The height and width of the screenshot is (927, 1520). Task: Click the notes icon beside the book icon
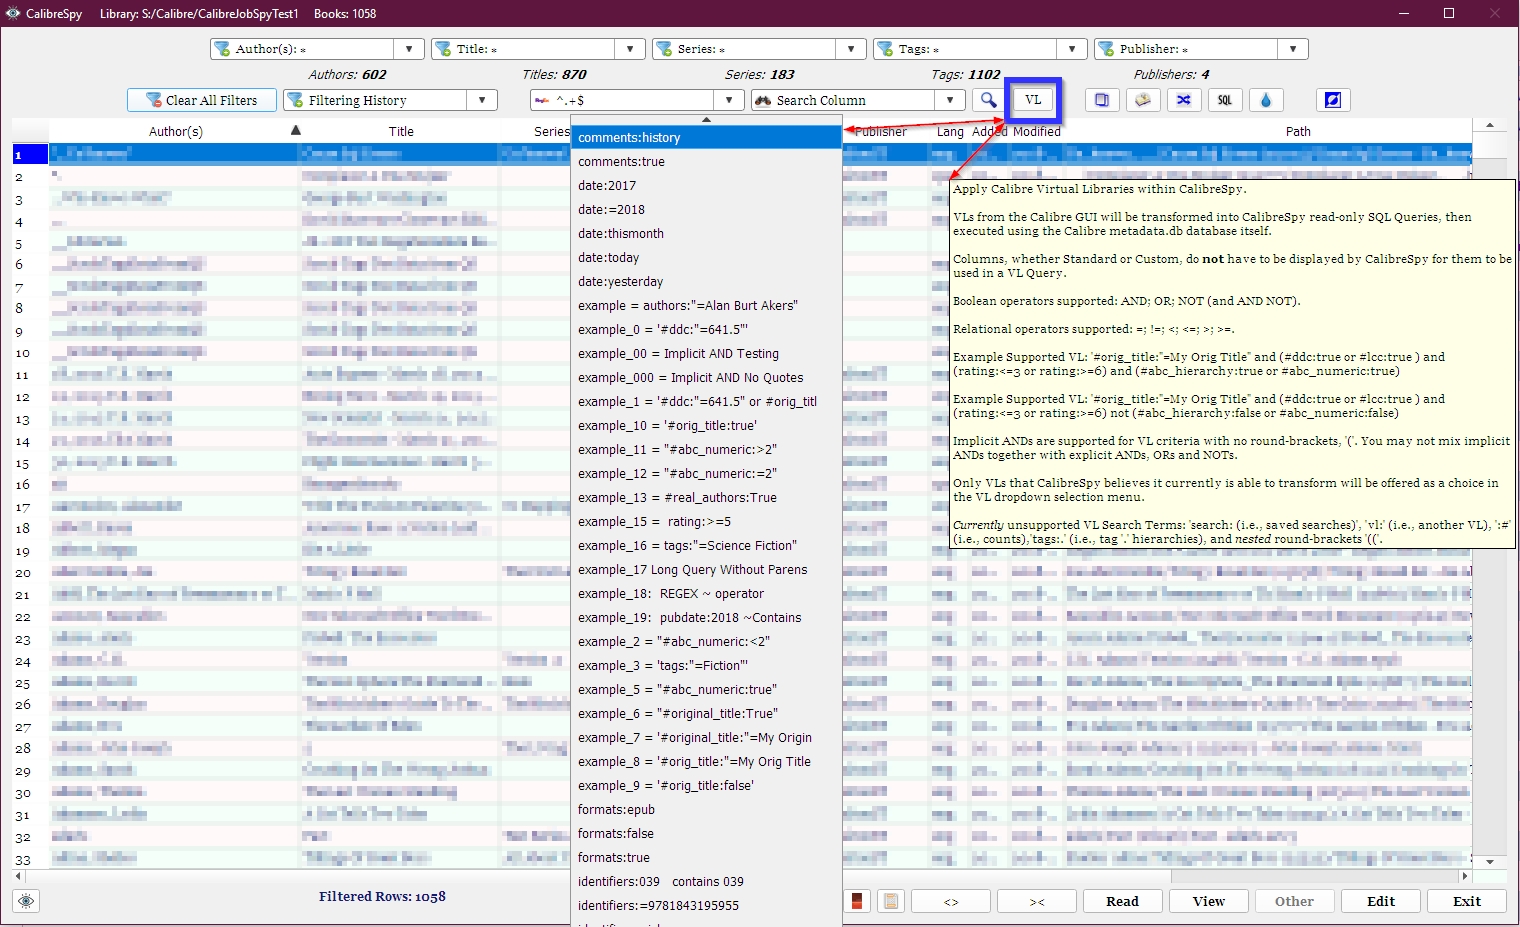[1143, 100]
